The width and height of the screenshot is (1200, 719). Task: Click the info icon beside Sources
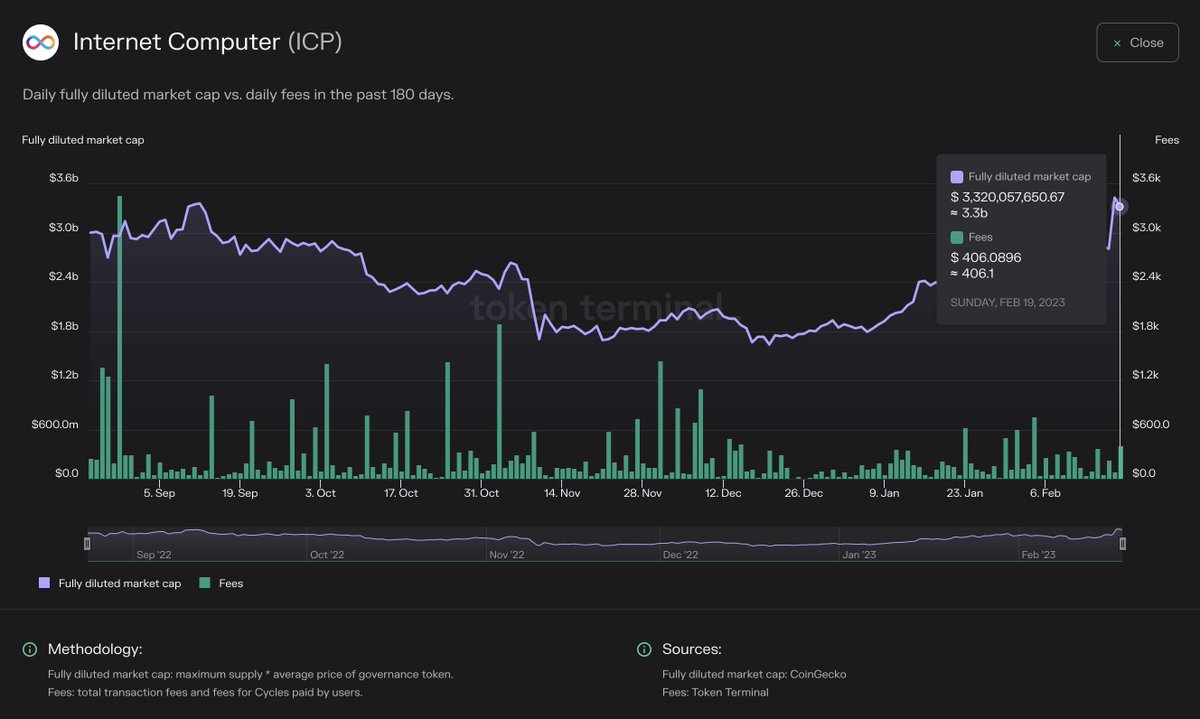[646, 648]
